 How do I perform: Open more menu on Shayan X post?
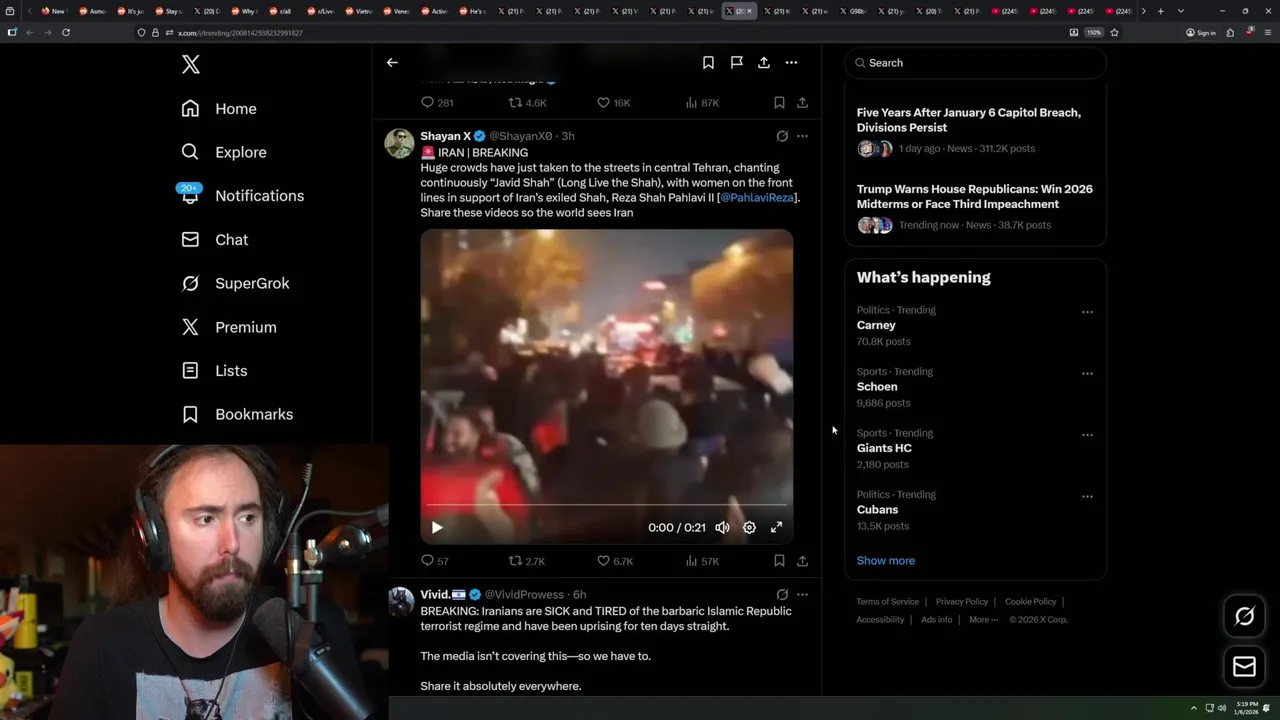pos(802,136)
